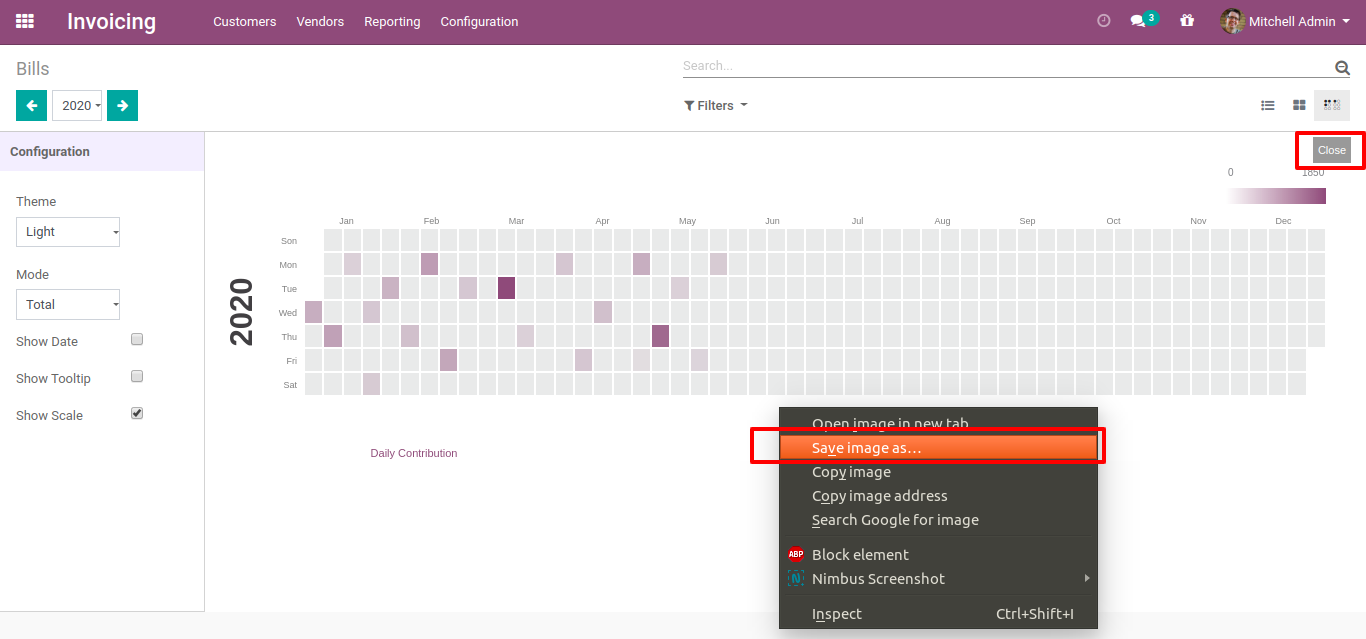Open the Theme dropdown set to Light
The height and width of the screenshot is (639, 1366).
(68, 232)
